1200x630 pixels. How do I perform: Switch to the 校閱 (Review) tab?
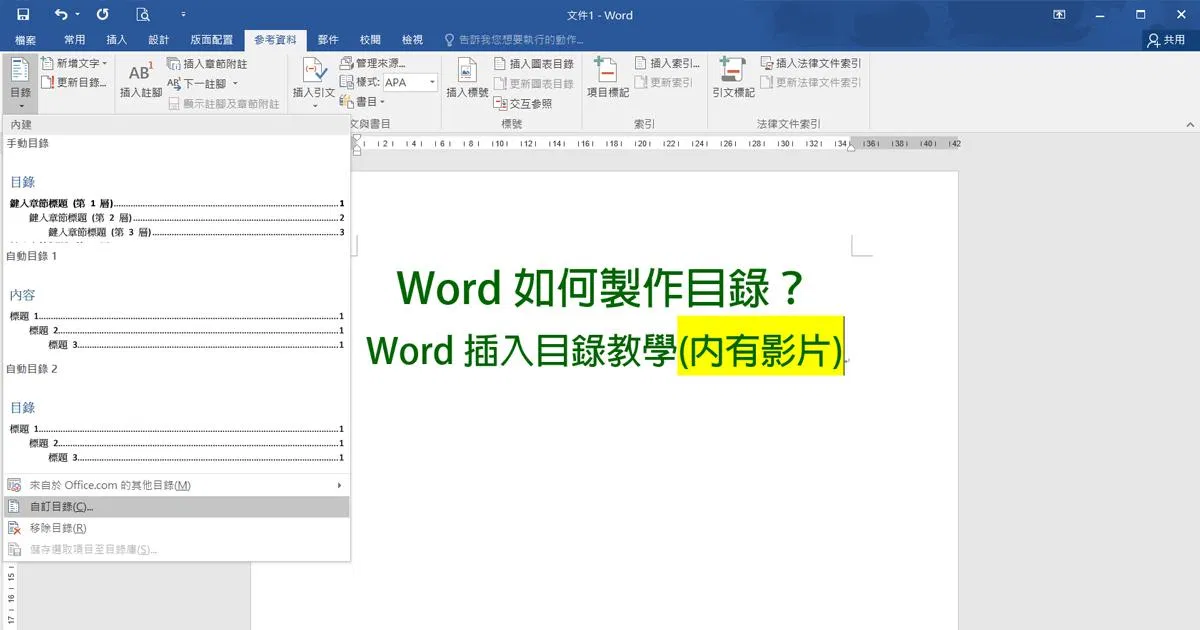(370, 40)
